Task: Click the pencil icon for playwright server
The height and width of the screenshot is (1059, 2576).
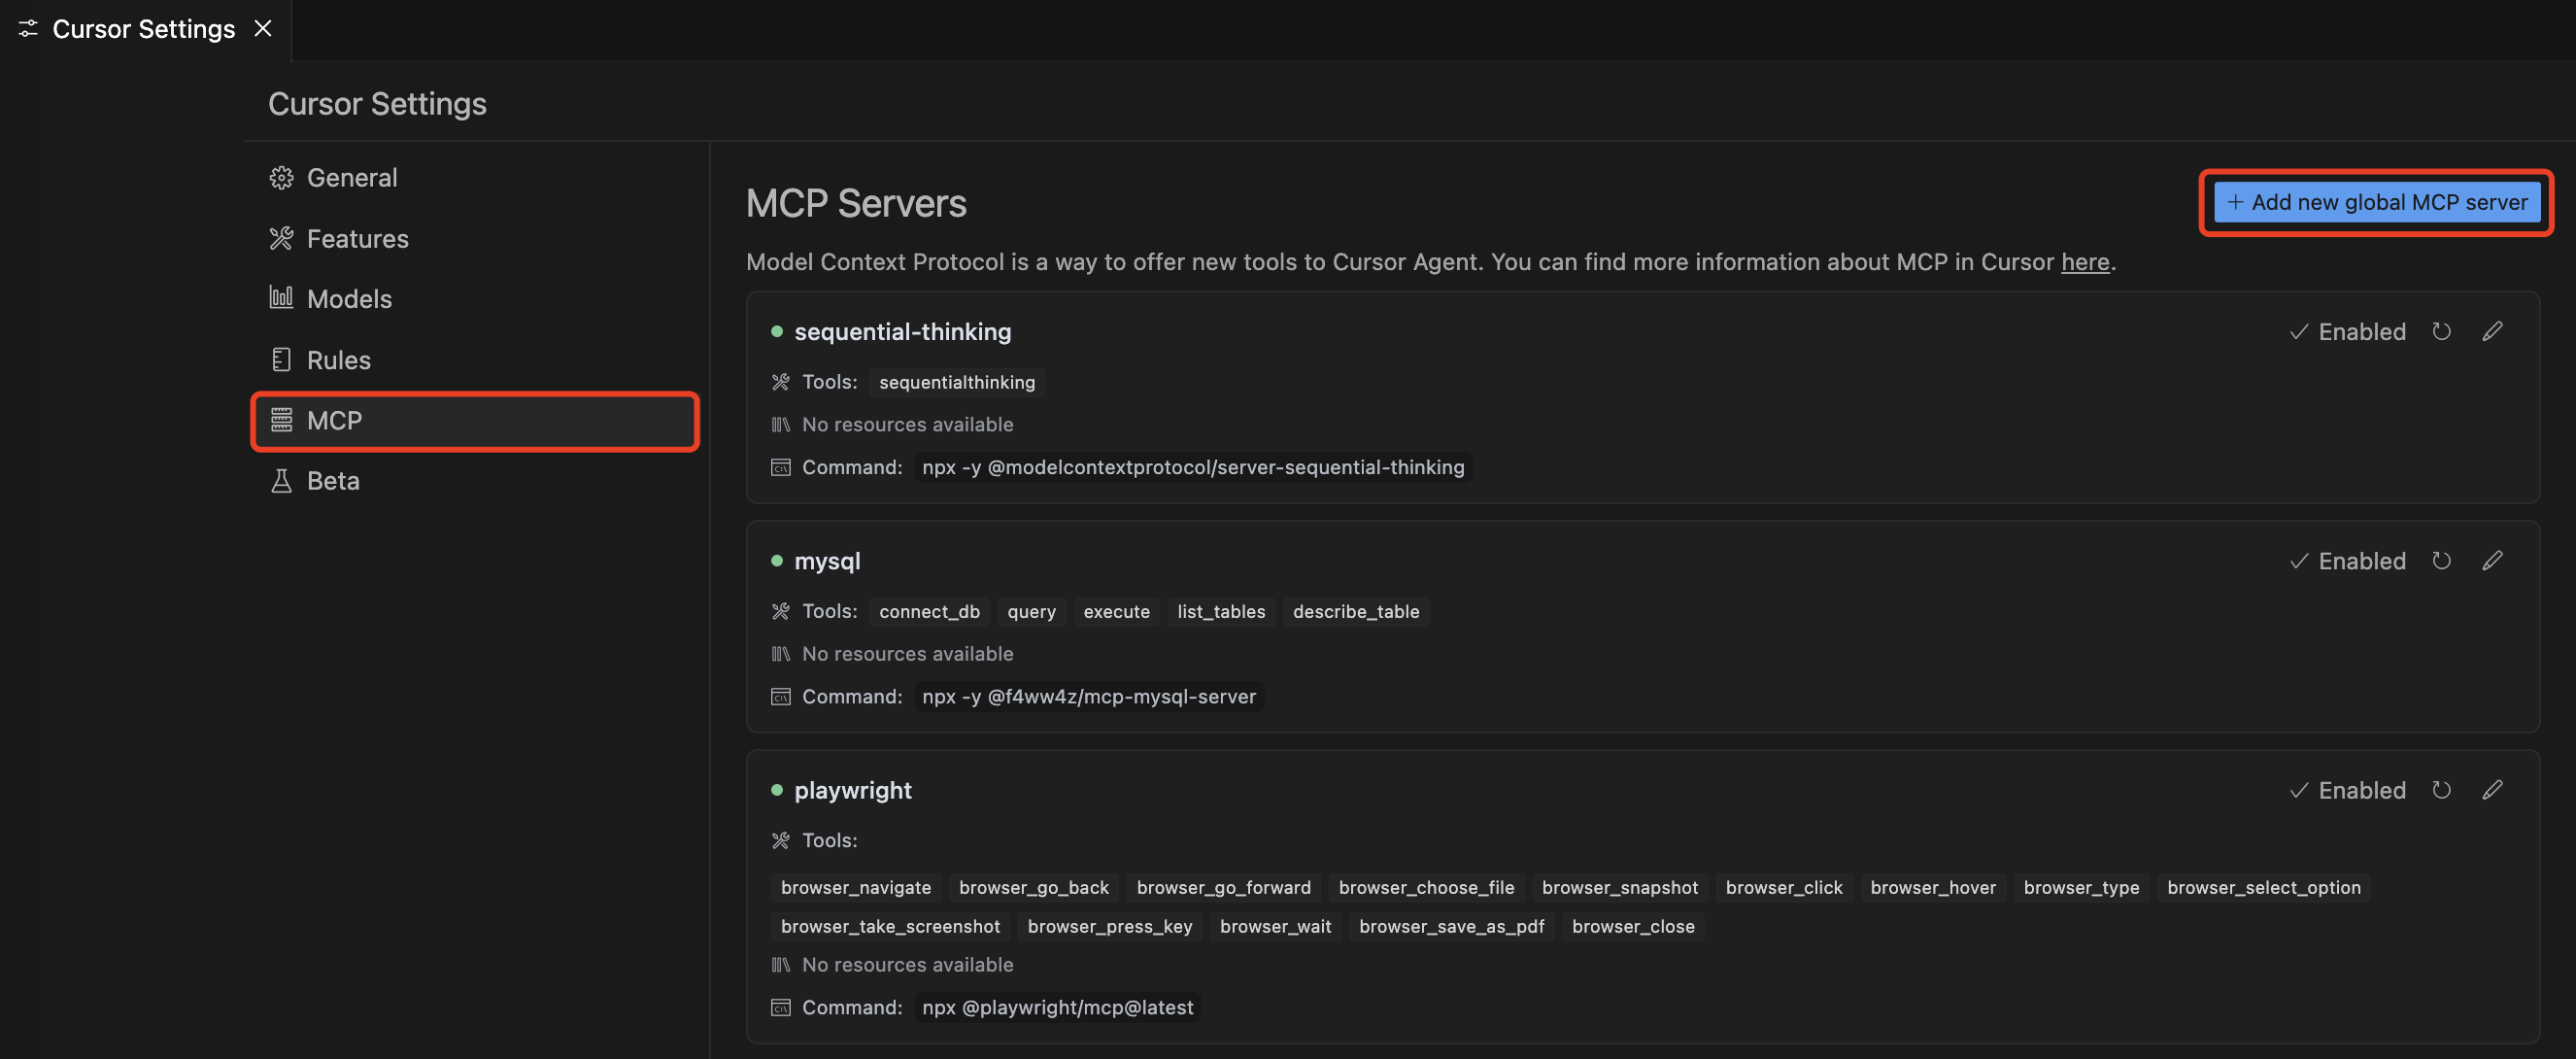Action: click(2492, 790)
